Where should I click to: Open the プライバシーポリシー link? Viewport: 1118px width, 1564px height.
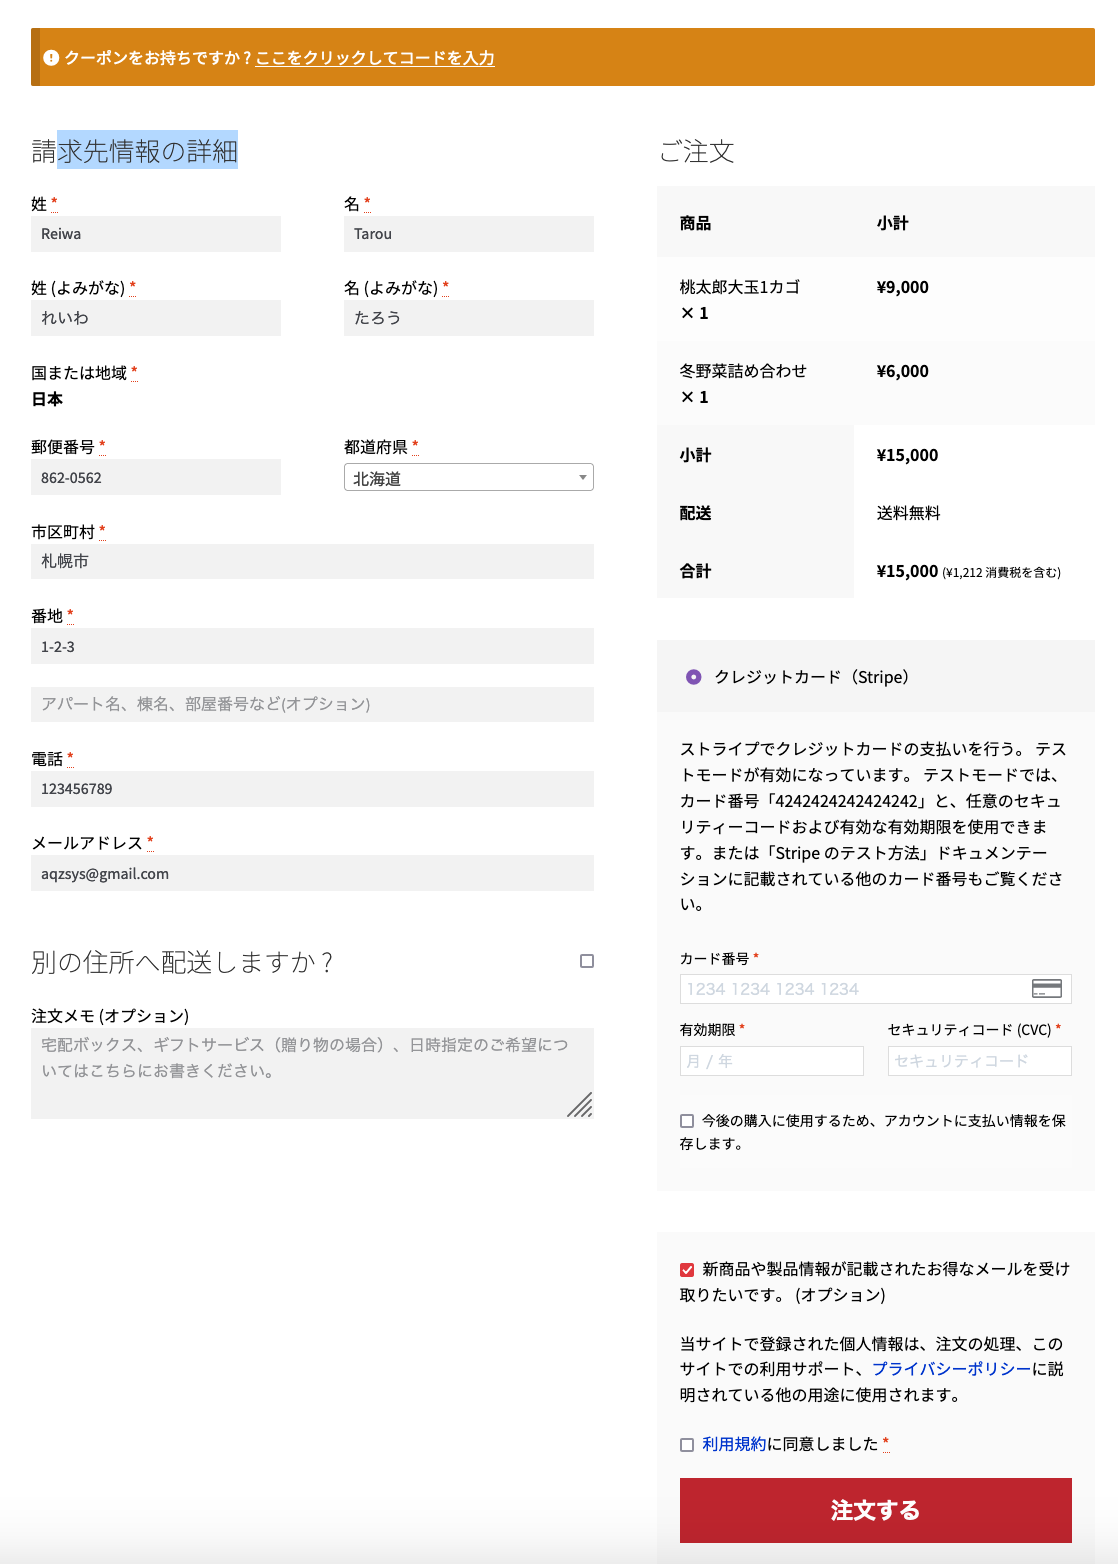click(x=951, y=1369)
